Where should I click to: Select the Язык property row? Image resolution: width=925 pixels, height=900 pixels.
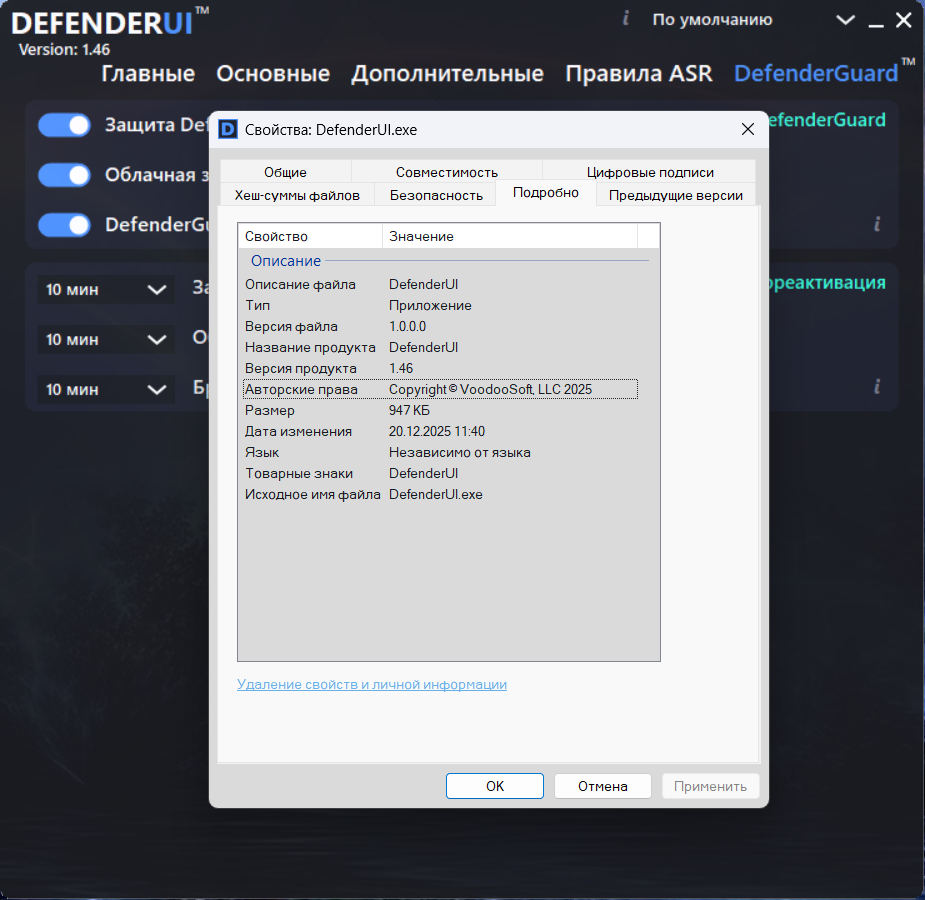440,452
